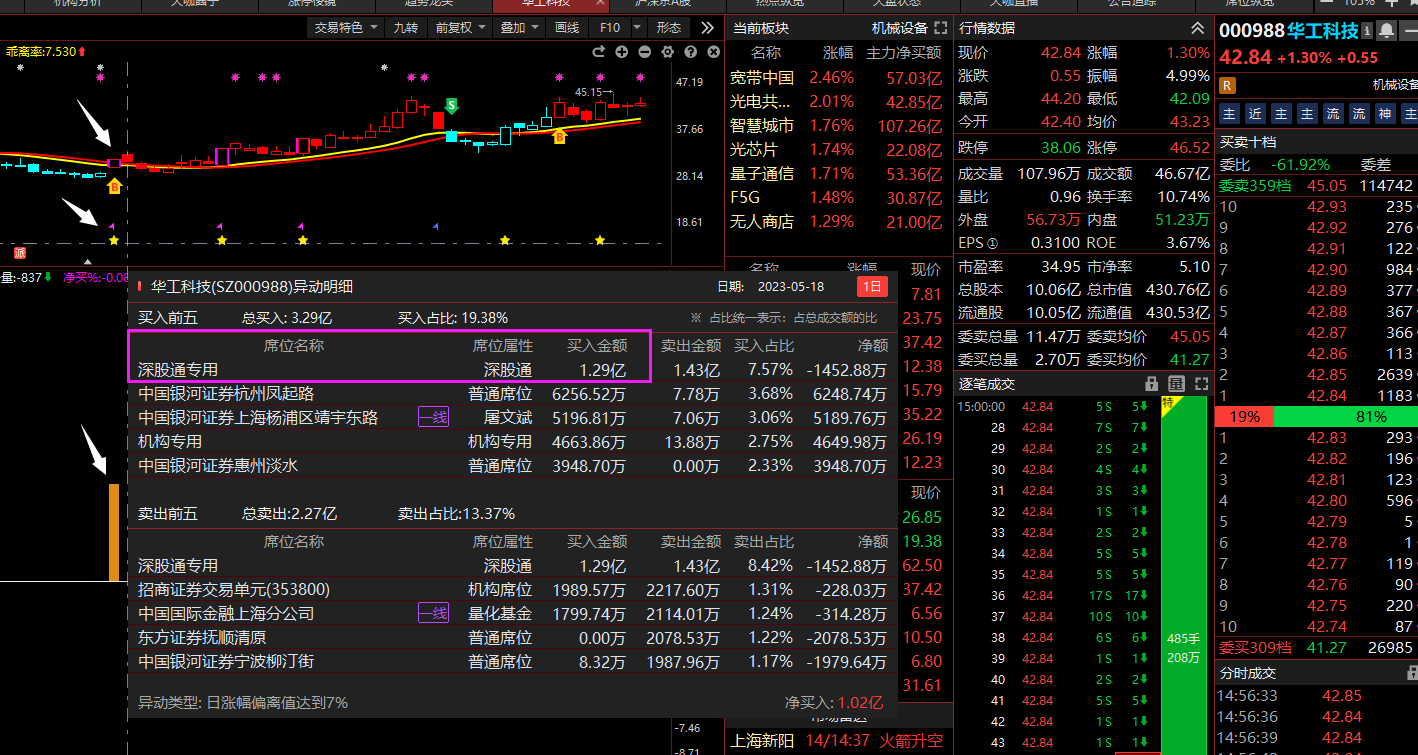The image size is (1418, 755).
Task: Toggle the lock icon in the 逐笔成交 header
Action: pyautogui.click(x=1152, y=384)
